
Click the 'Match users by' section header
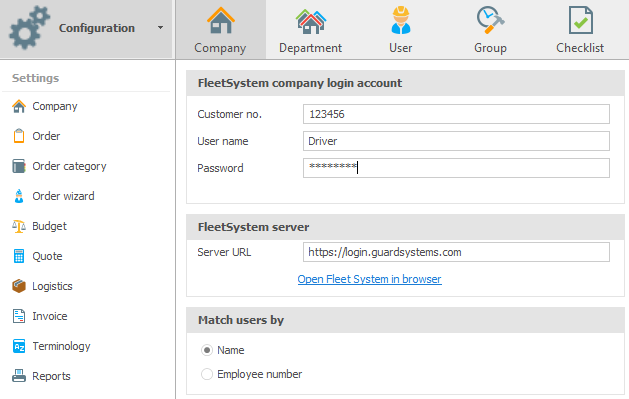[241, 320]
